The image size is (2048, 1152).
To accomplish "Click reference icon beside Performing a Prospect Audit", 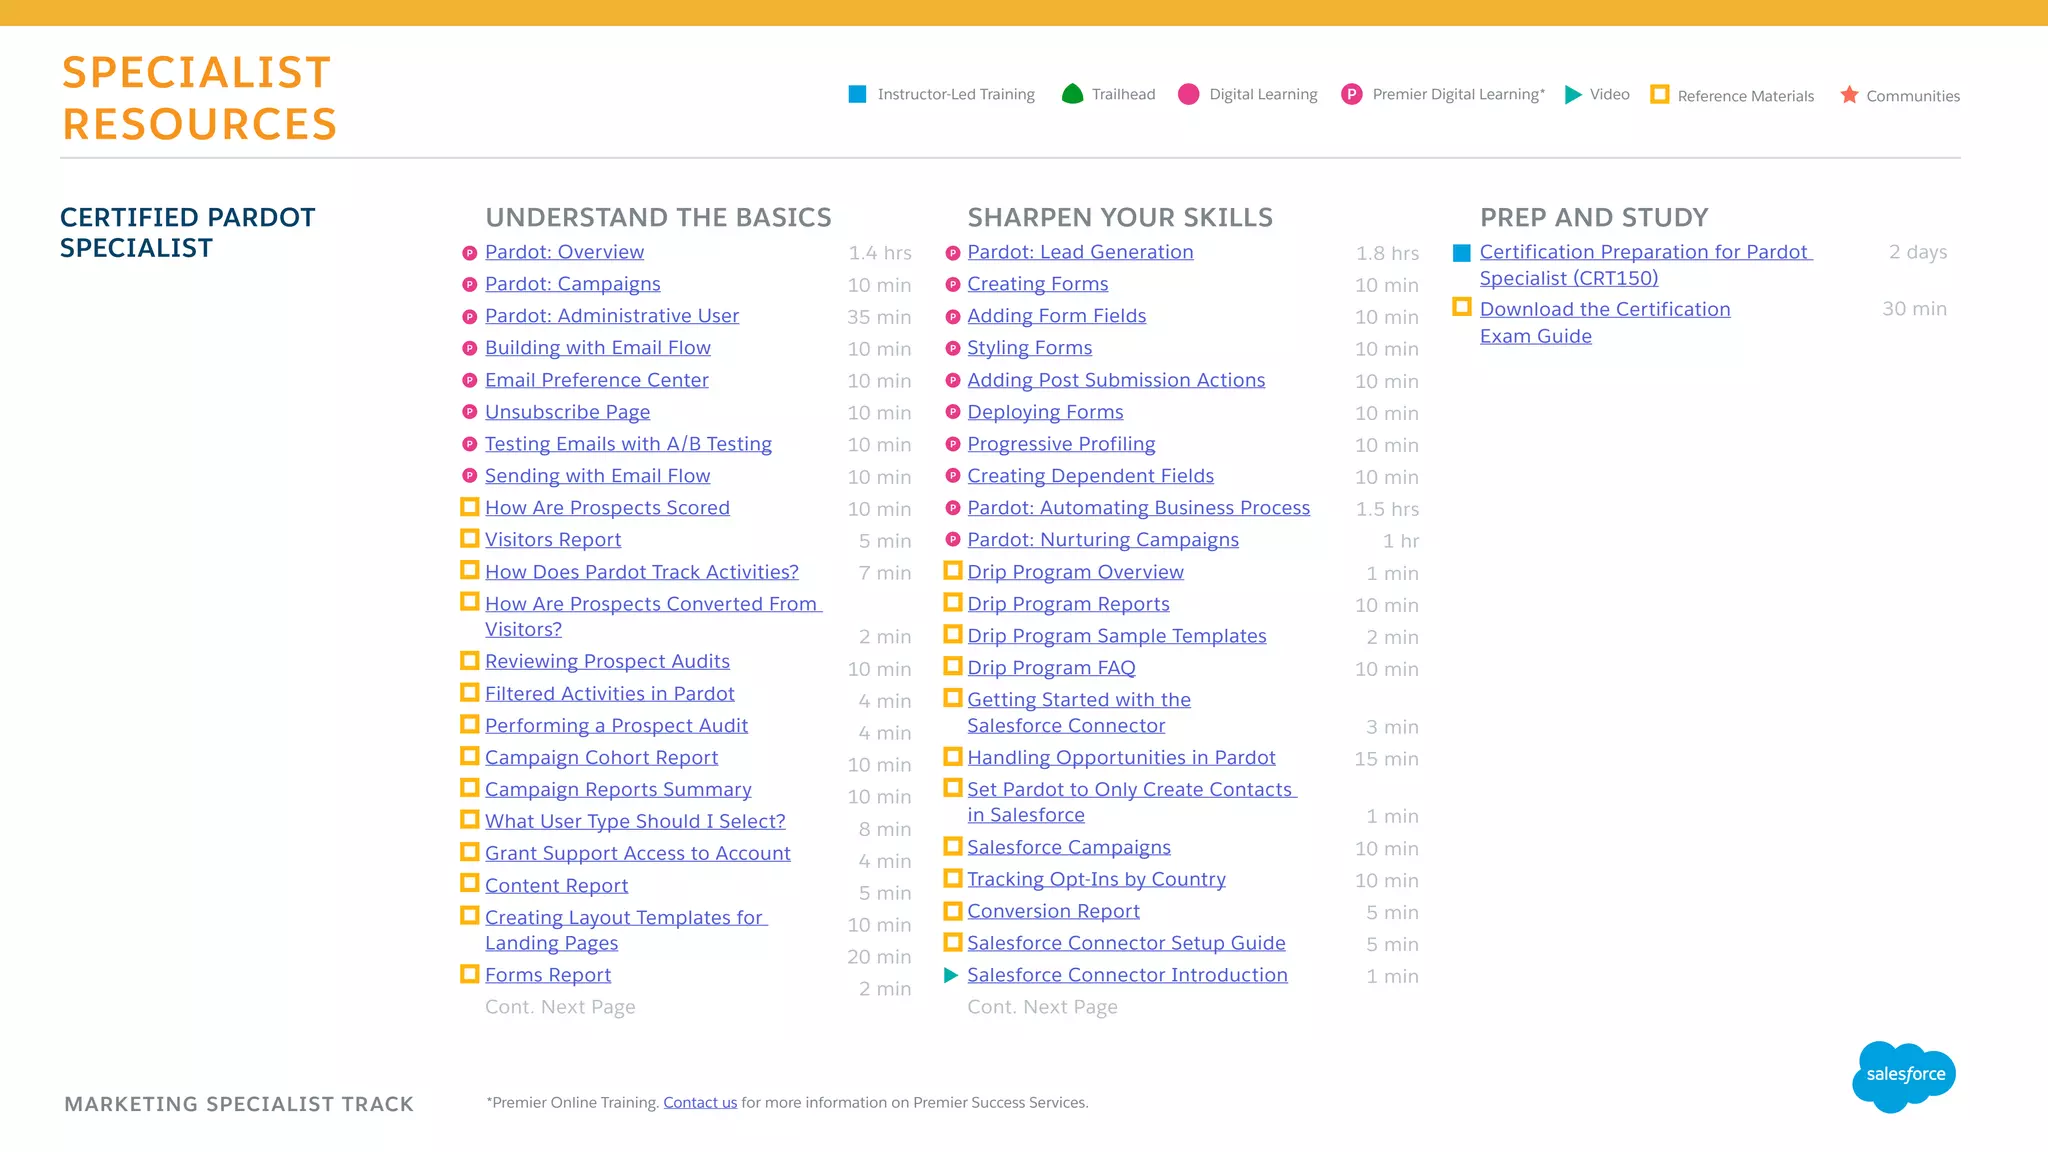I will [x=469, y=723].
